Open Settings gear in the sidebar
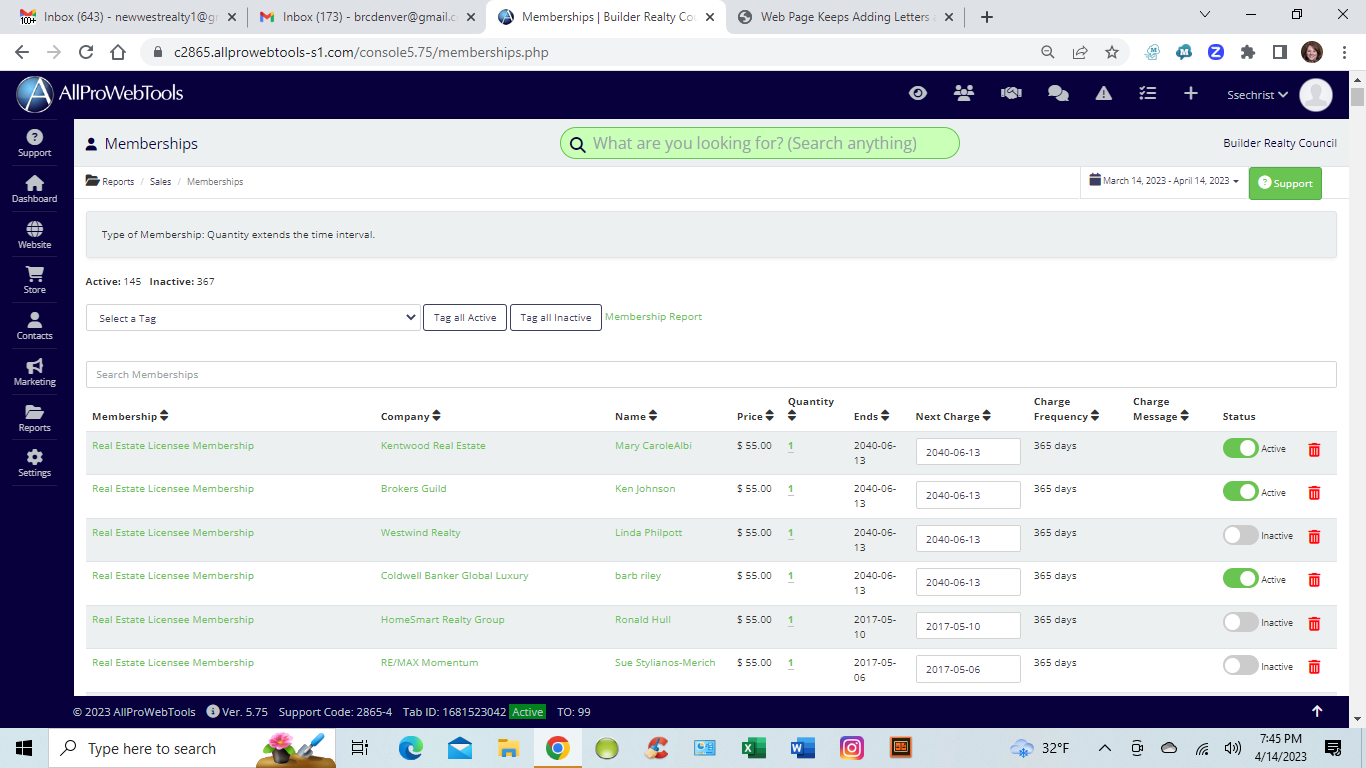Viewport: 1366px width, 768px height. (34, 463)
